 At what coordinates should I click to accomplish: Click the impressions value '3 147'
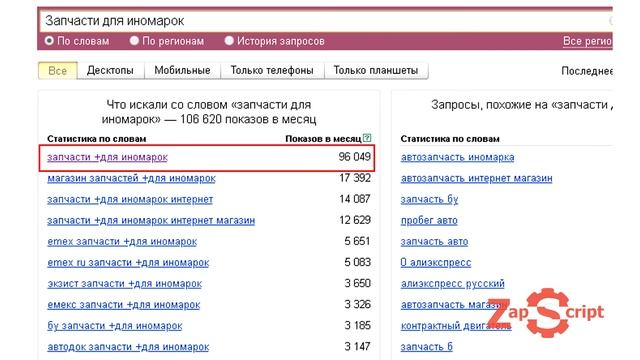point(357,347)
